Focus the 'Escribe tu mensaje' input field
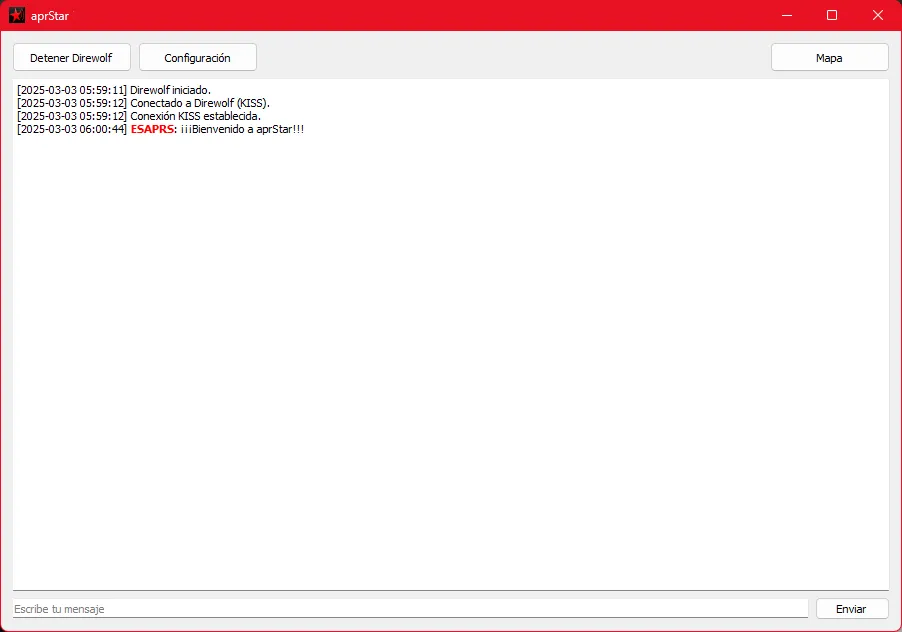Image resolution: width=902 pixels, height=632 pixels. [410, 609]
